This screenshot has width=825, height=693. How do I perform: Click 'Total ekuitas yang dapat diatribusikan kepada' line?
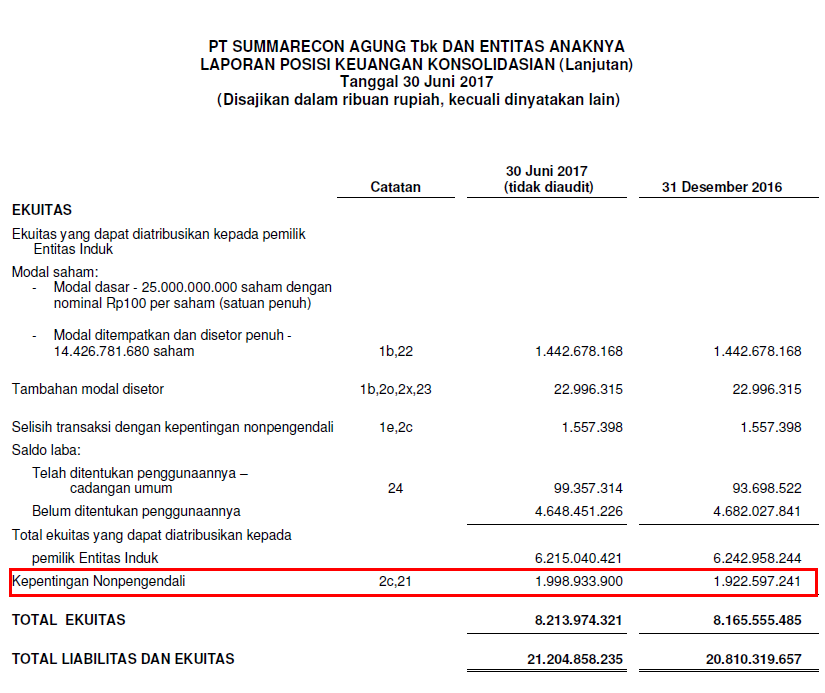pyautogui.click(x=152, y=535)
